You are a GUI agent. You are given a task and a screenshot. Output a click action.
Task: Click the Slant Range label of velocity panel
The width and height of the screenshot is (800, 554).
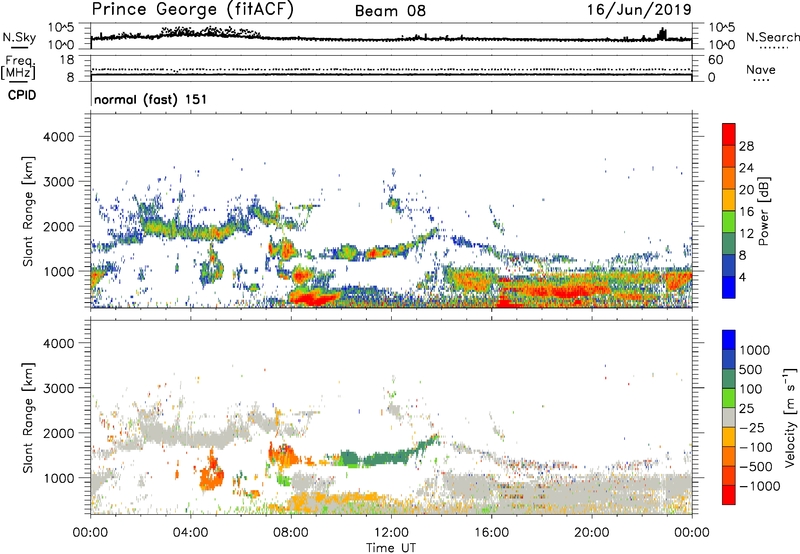pos(27,417)
